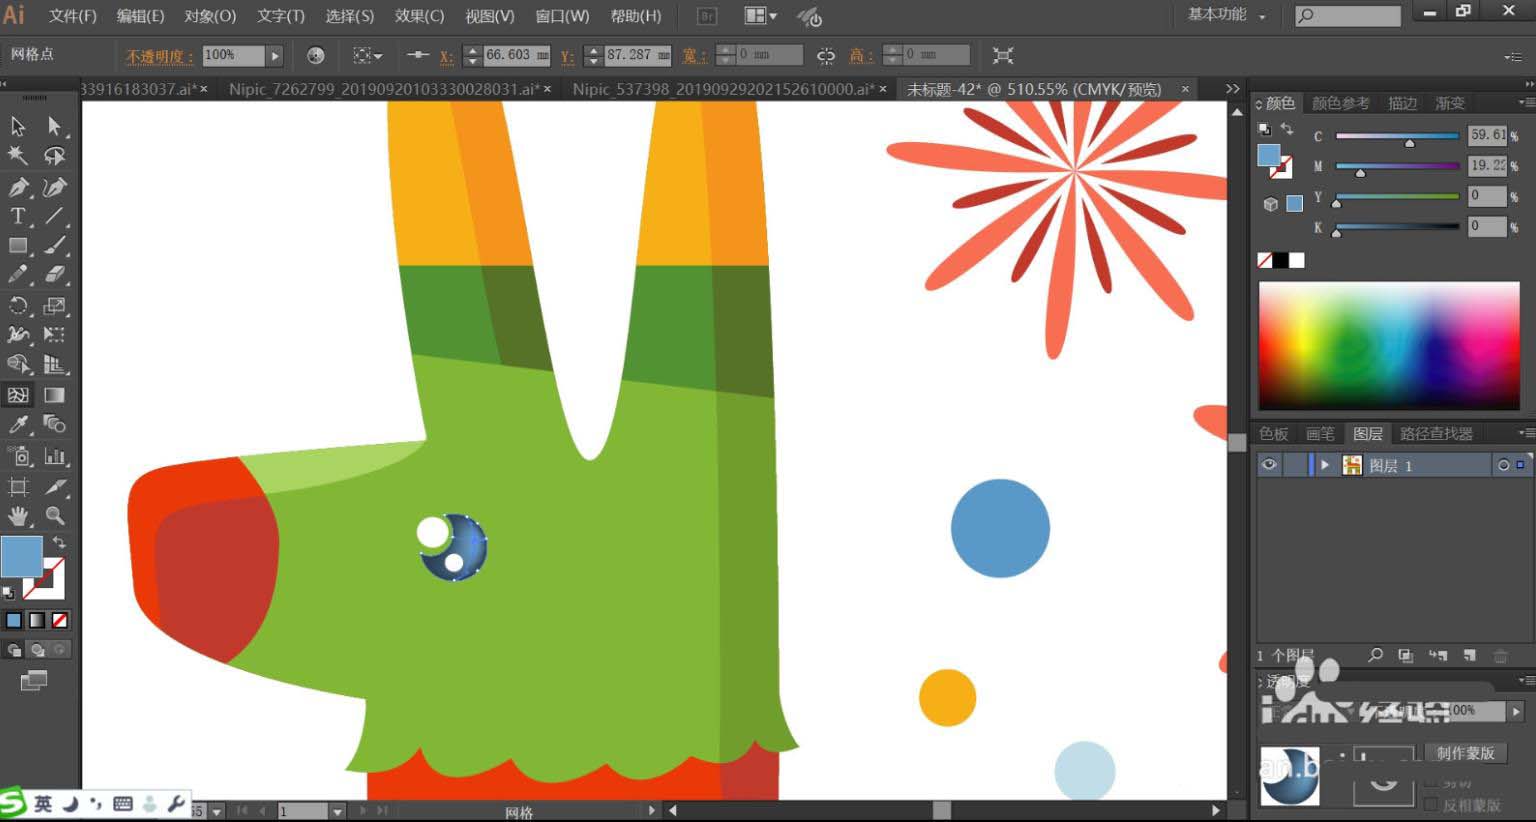
Task: Switch to the Gradient tool
Action: click(55, 395)
